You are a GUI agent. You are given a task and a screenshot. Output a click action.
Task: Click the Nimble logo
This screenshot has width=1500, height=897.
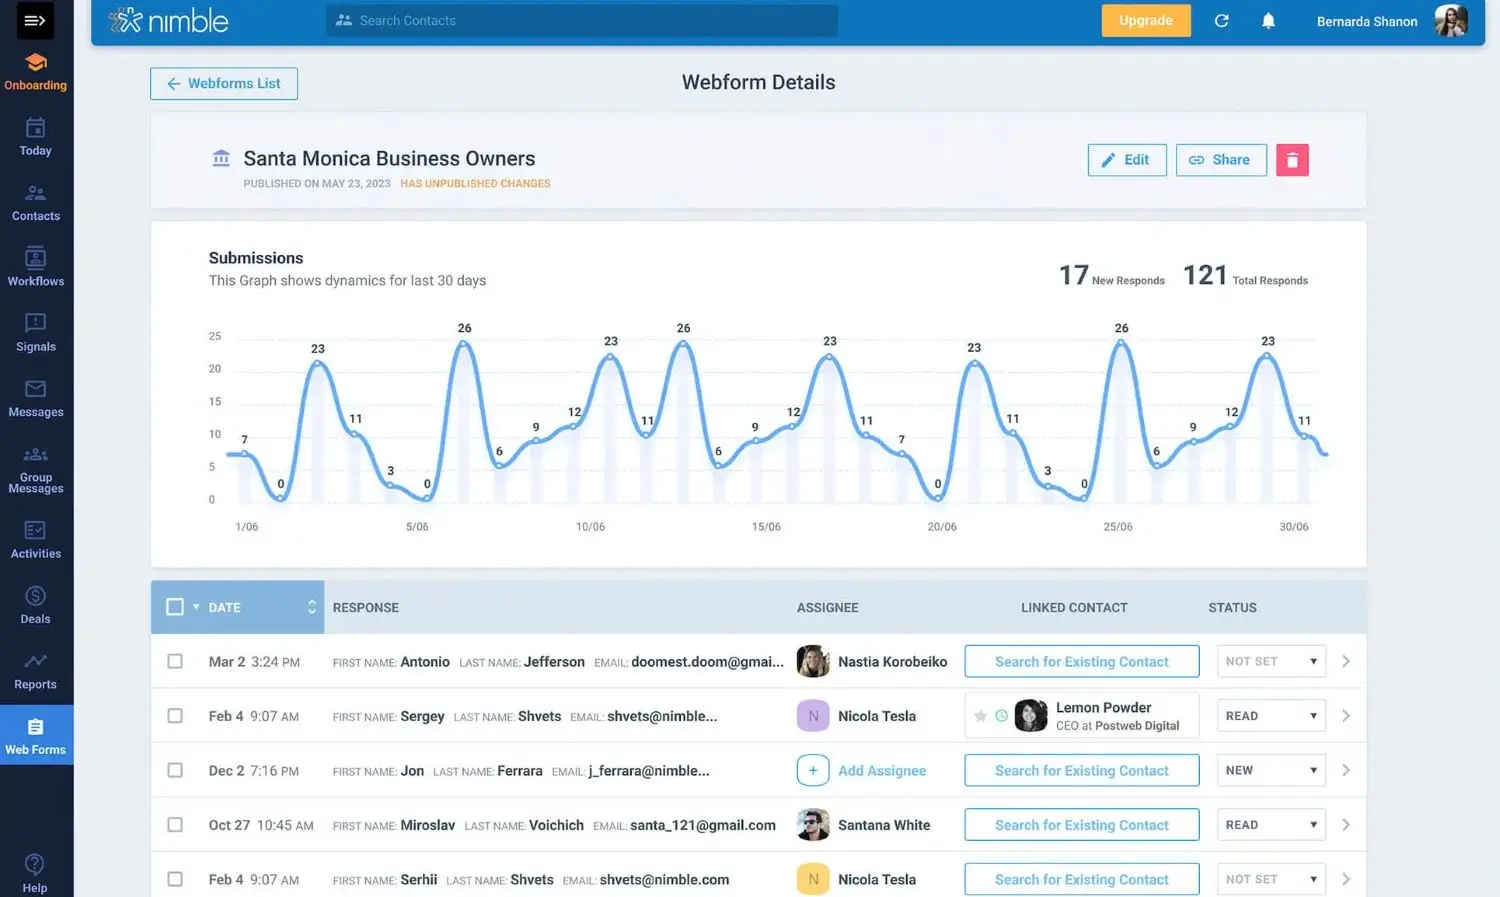[x=169, y=21]
